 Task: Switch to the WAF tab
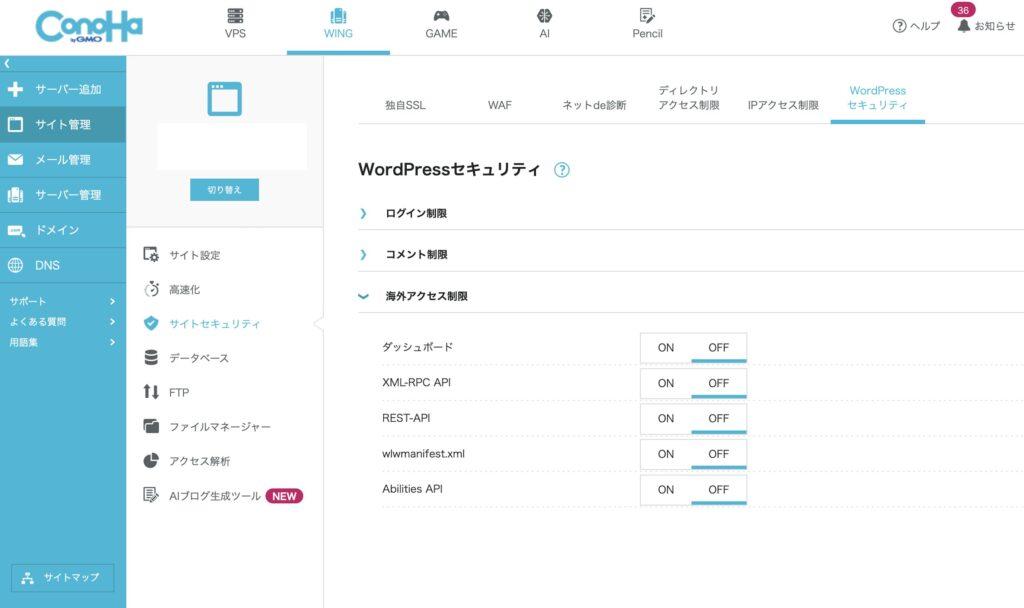(x=499, y=105)
